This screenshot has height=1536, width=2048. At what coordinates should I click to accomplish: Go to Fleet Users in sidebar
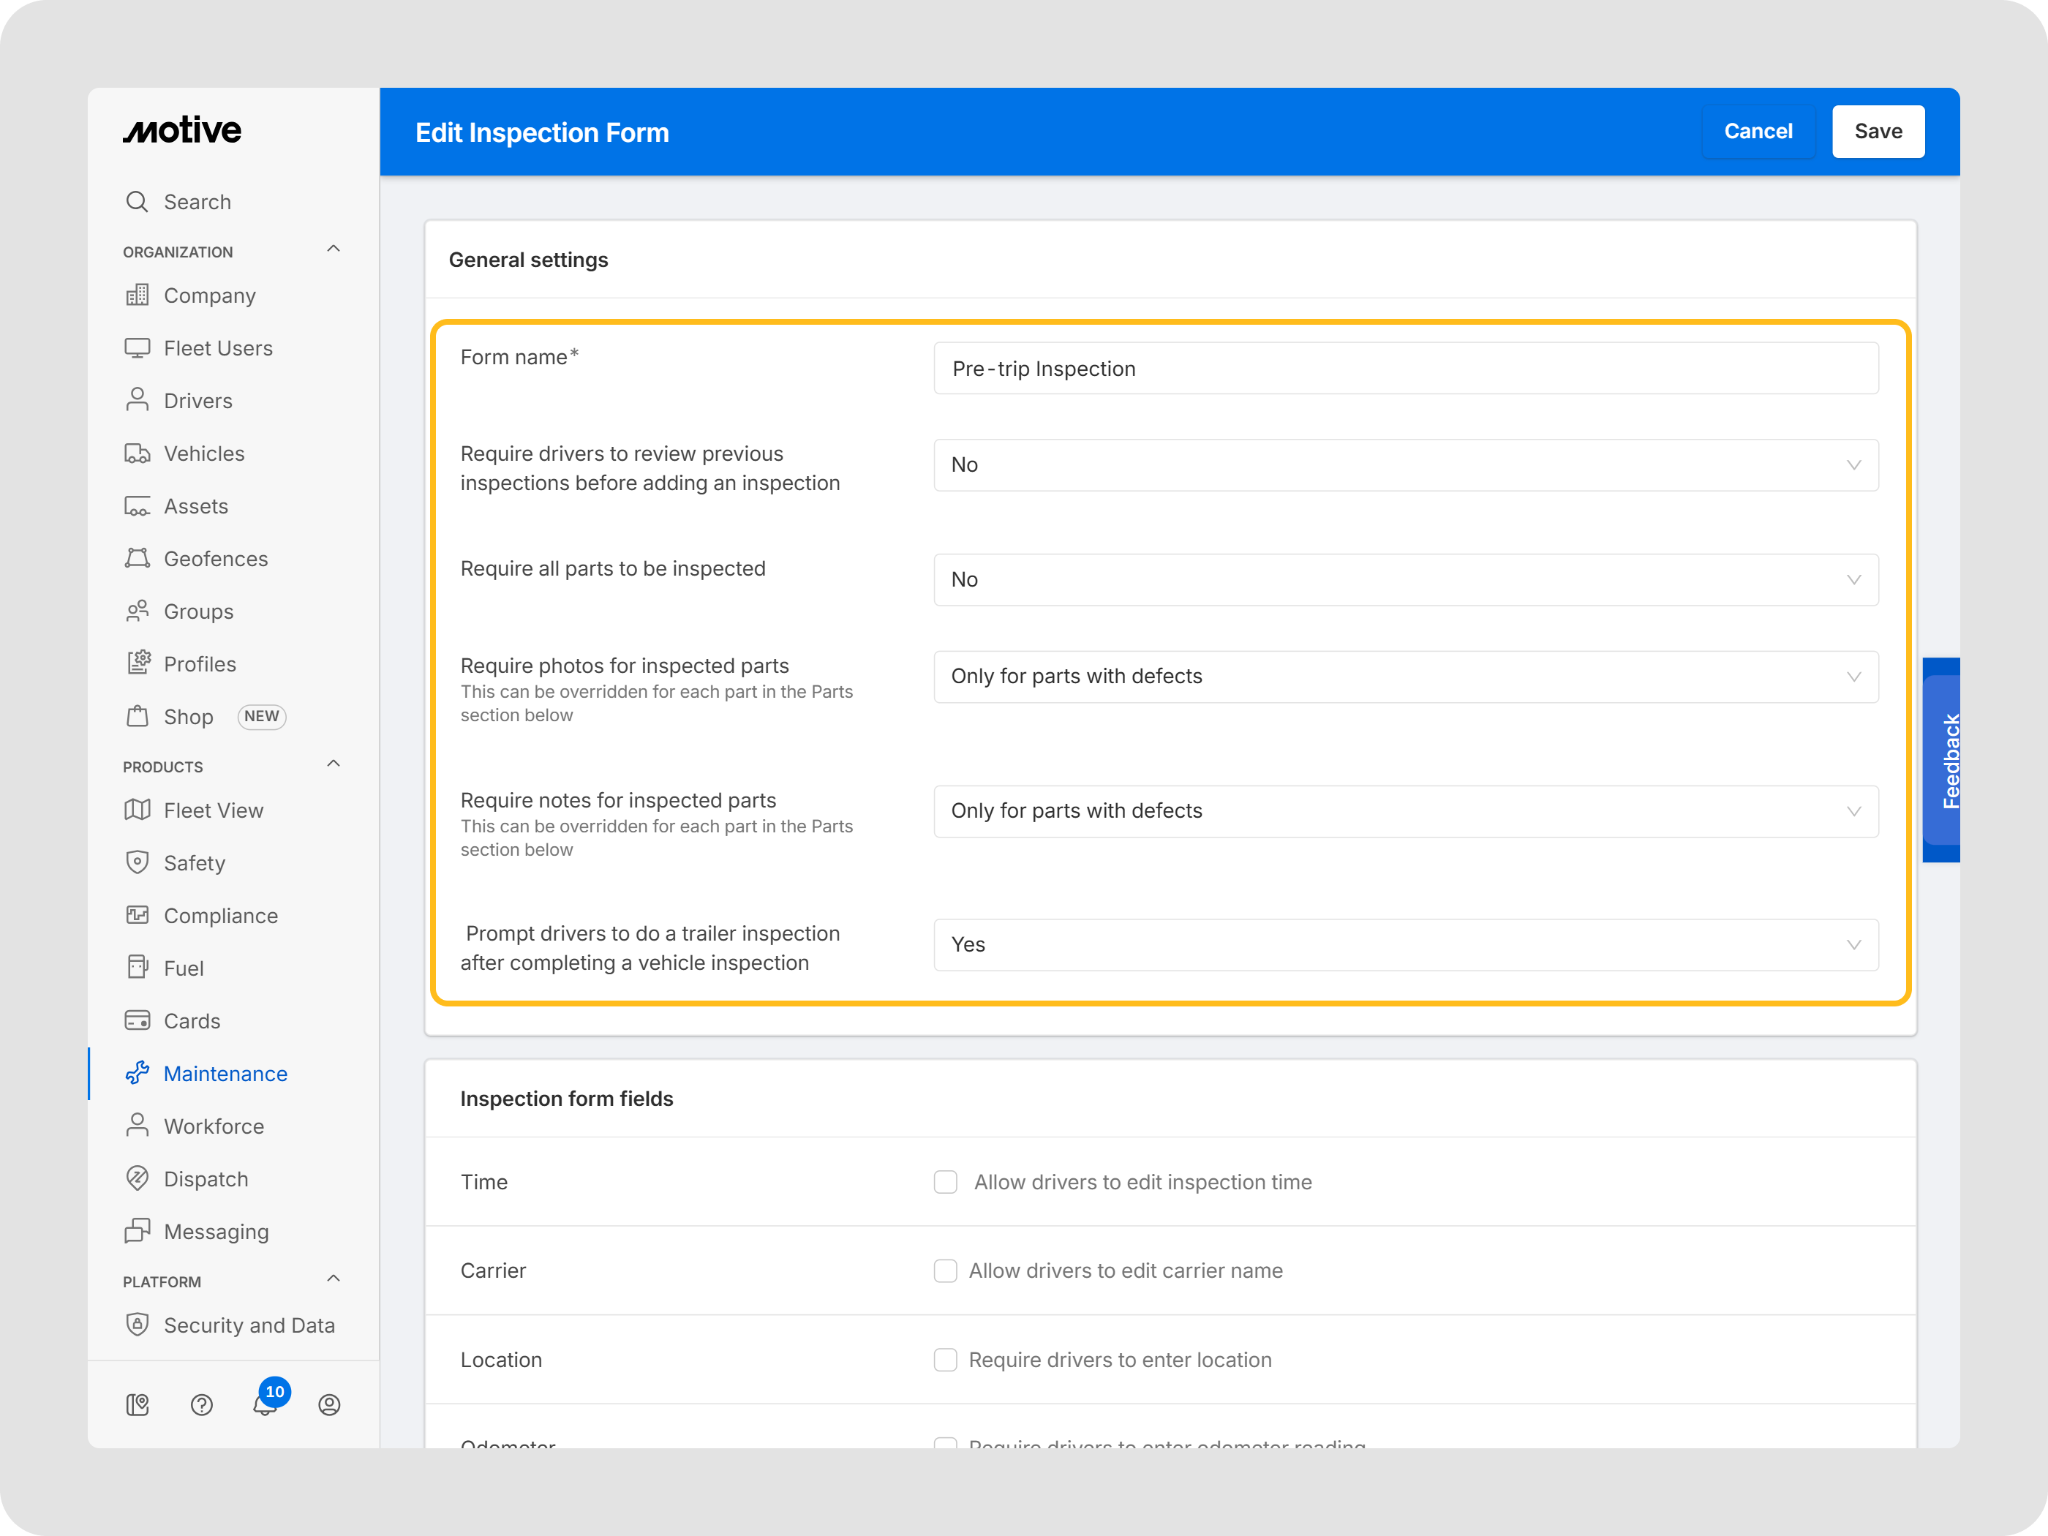coord(218,348)
